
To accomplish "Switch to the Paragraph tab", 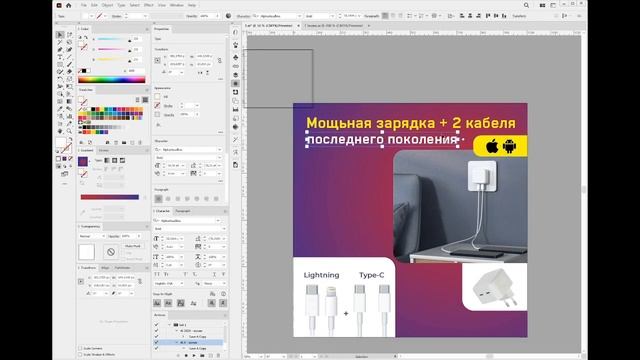I will pos(182,211).
